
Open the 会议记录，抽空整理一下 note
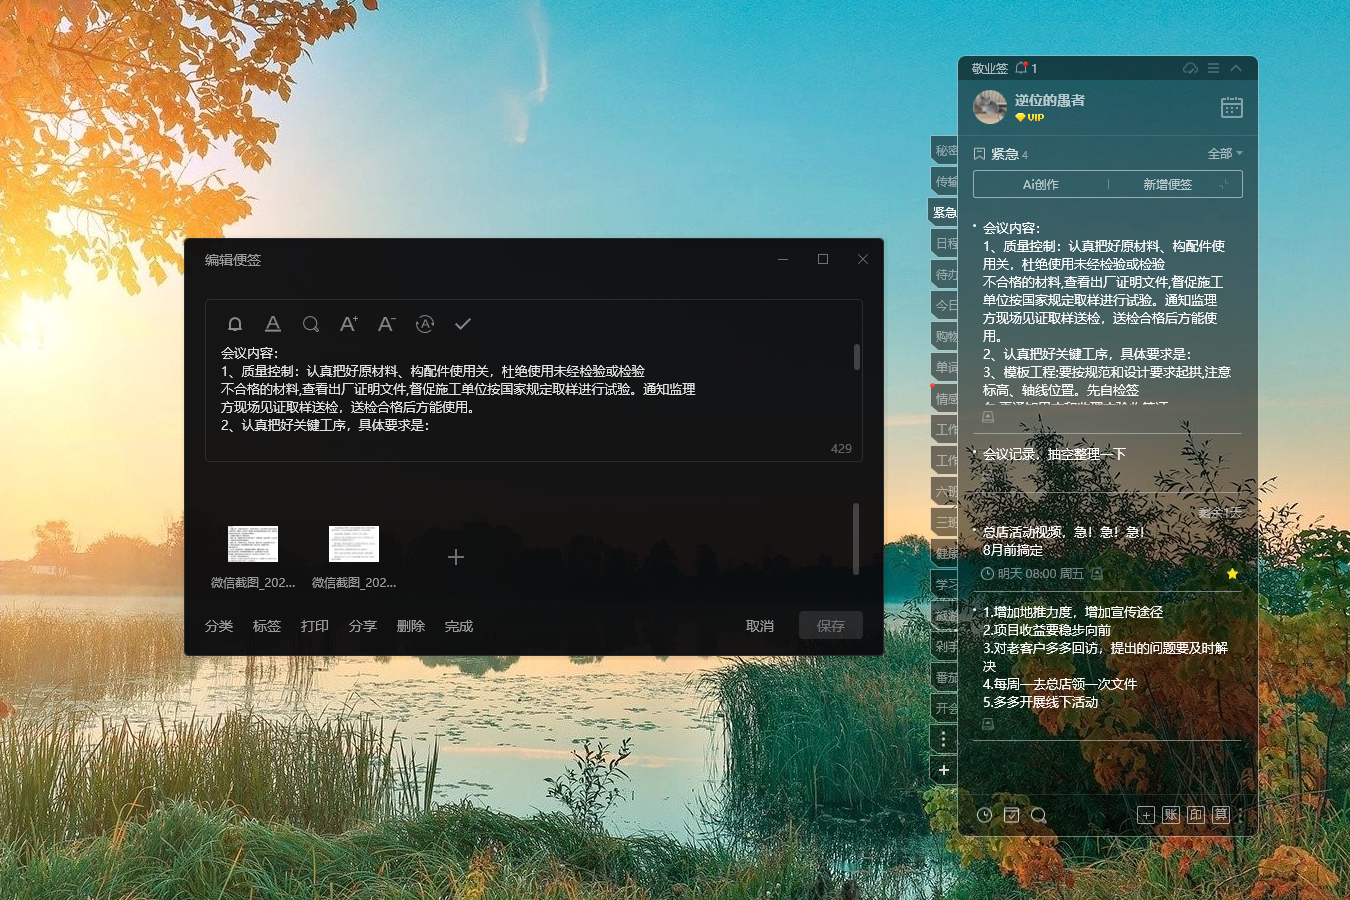tap(1054, 454)
